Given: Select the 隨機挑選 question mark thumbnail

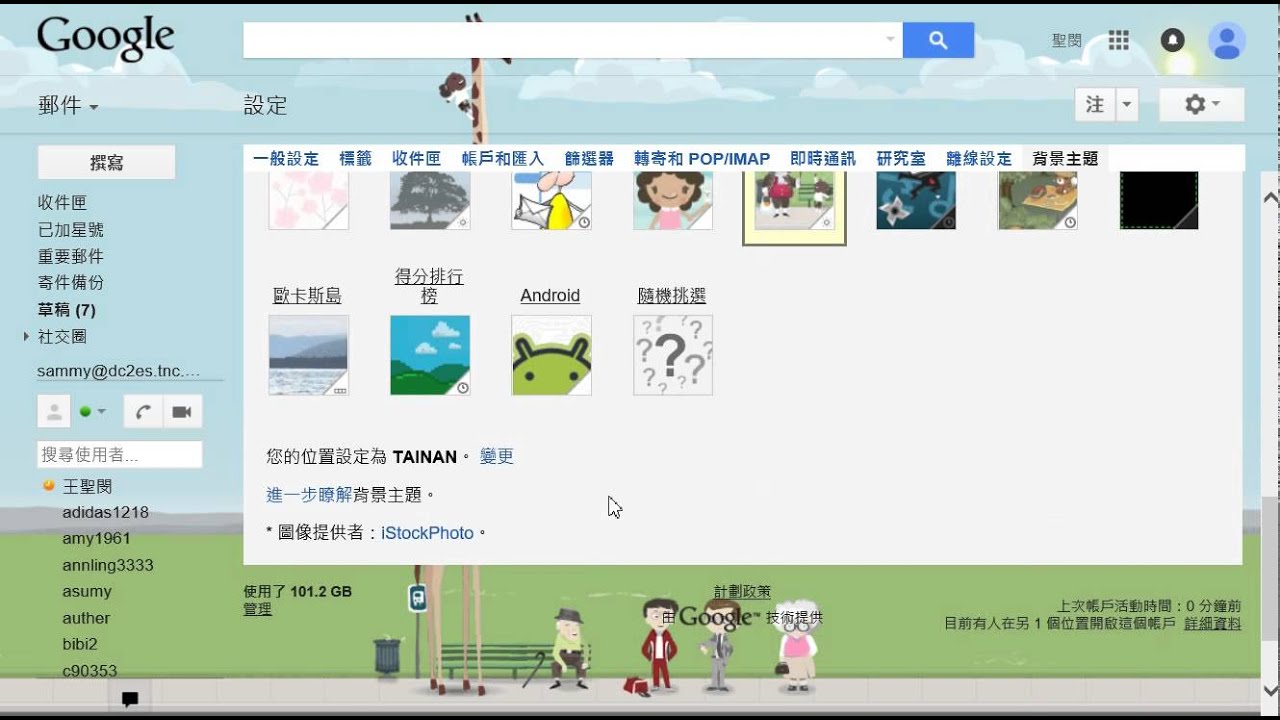Looking at the screenshot, I should [x=673, y=355].
